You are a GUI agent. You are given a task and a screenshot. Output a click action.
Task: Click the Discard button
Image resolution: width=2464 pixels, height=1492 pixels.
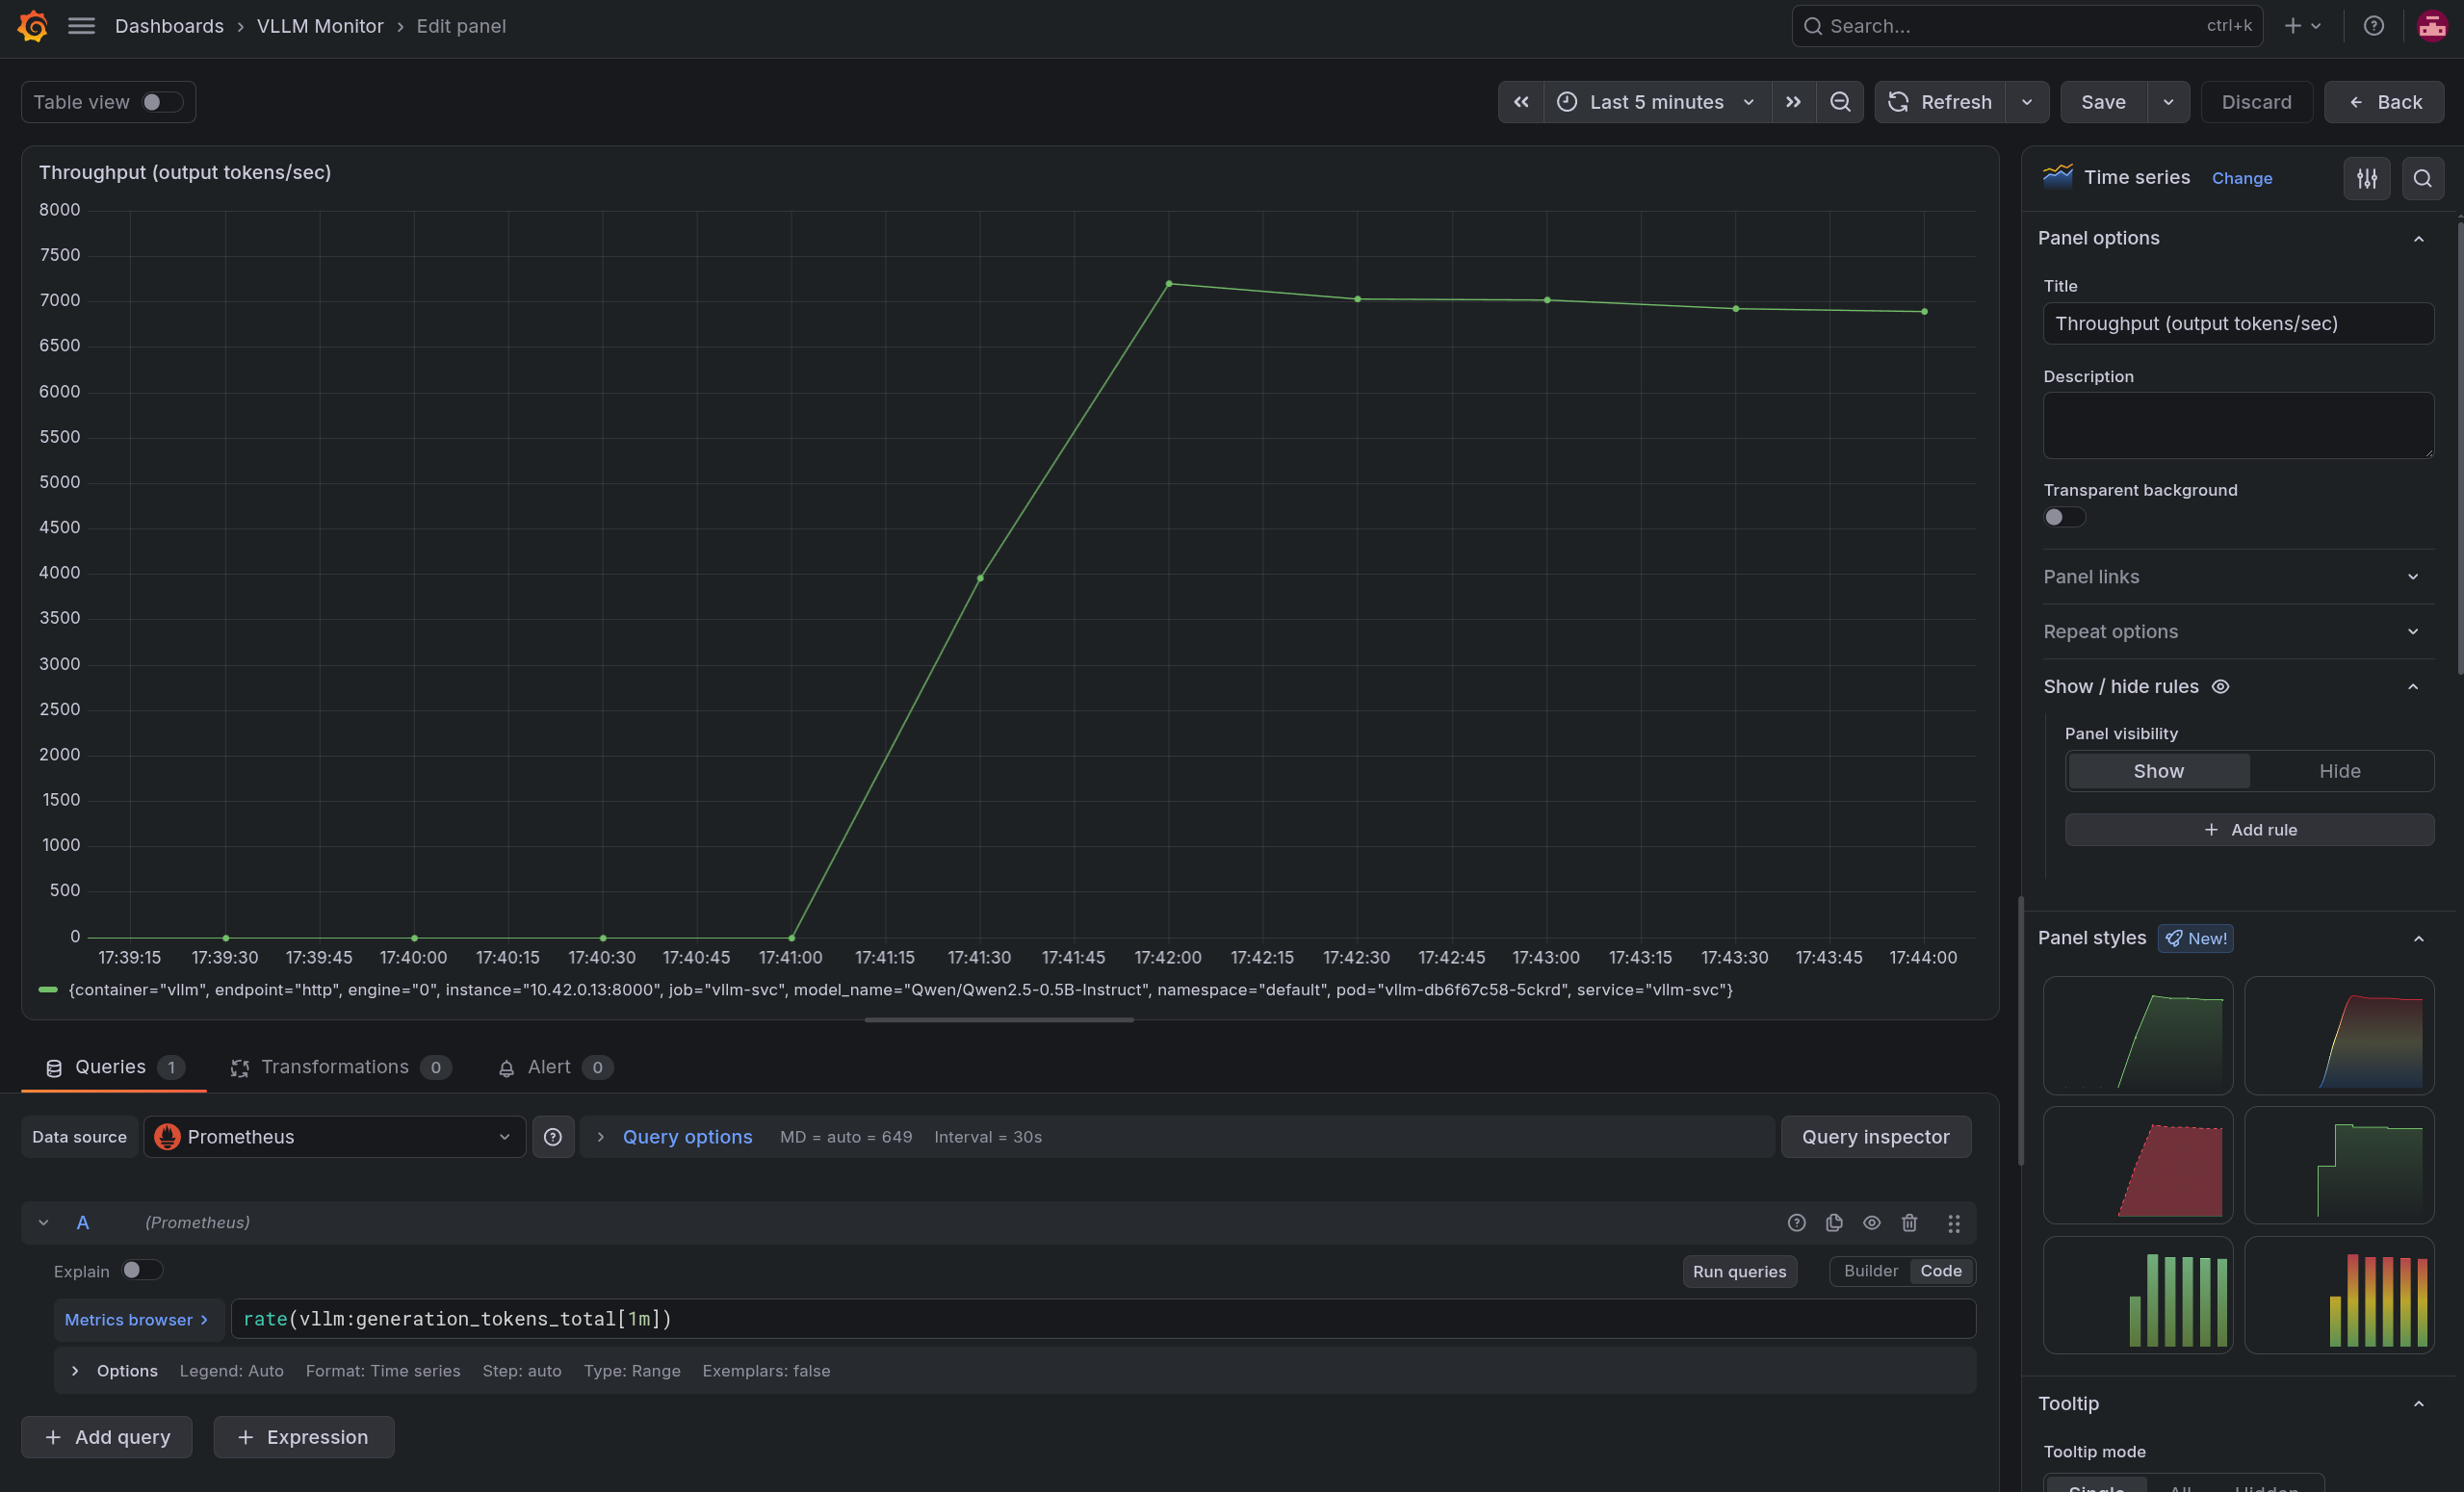tap(2256, 102)
